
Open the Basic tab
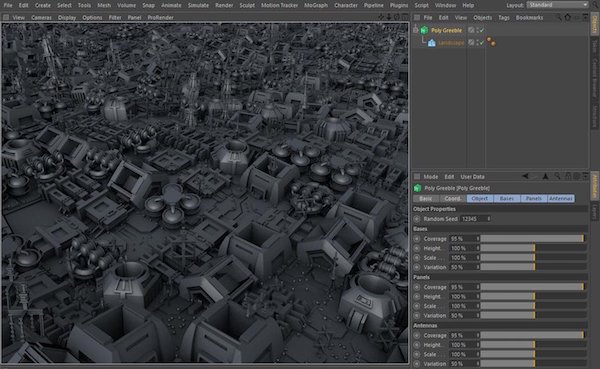click(426, 198)
